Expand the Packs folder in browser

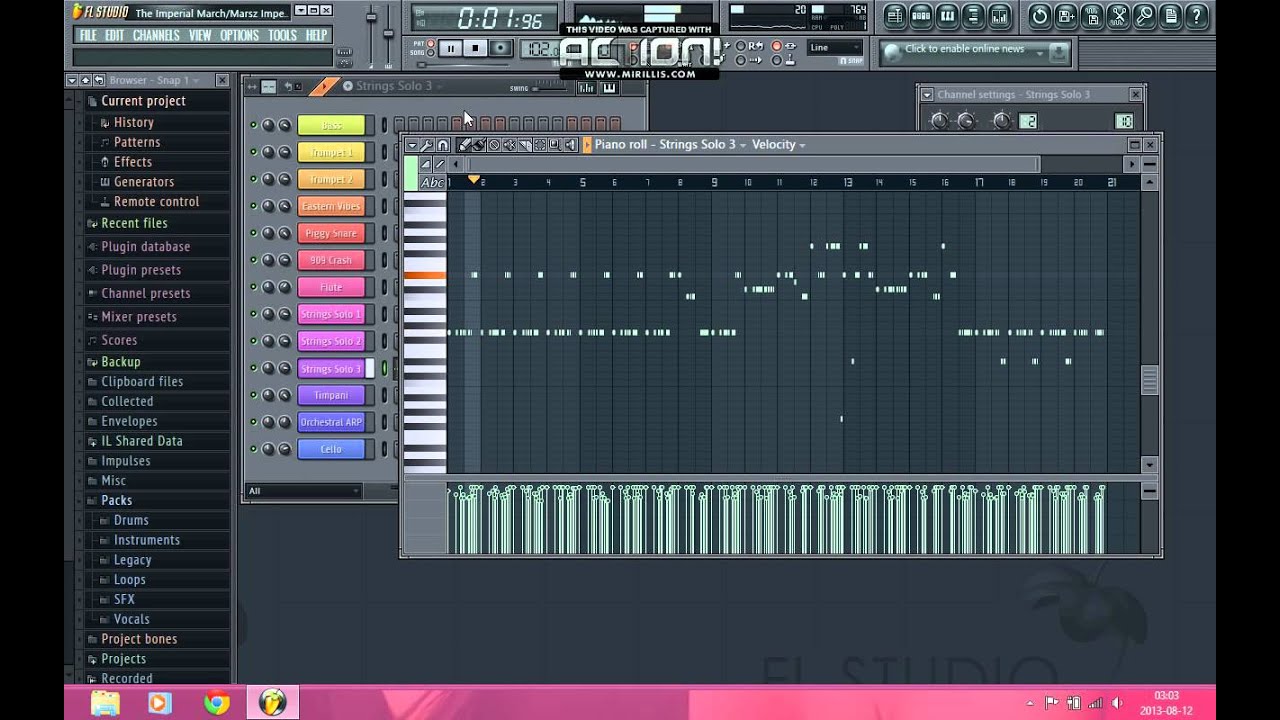click(x=116, y=500)
